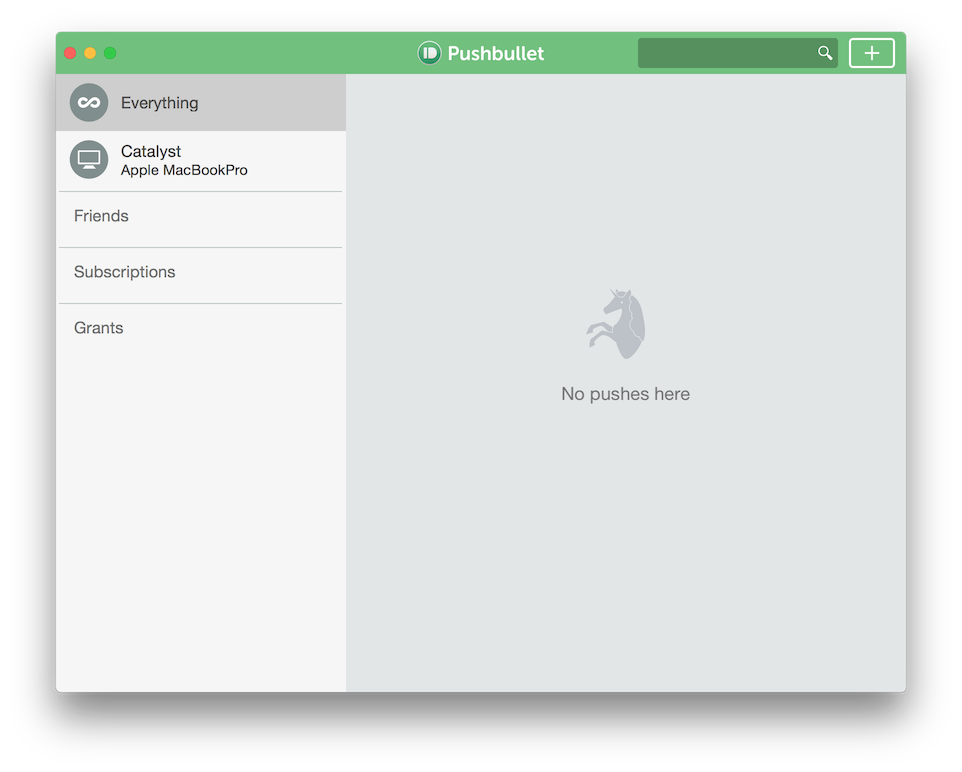Image resolution: width=962 pixels, height=772 pixels.
Task: Click the Everything infinity icon
Action: [x=89, y=102]
